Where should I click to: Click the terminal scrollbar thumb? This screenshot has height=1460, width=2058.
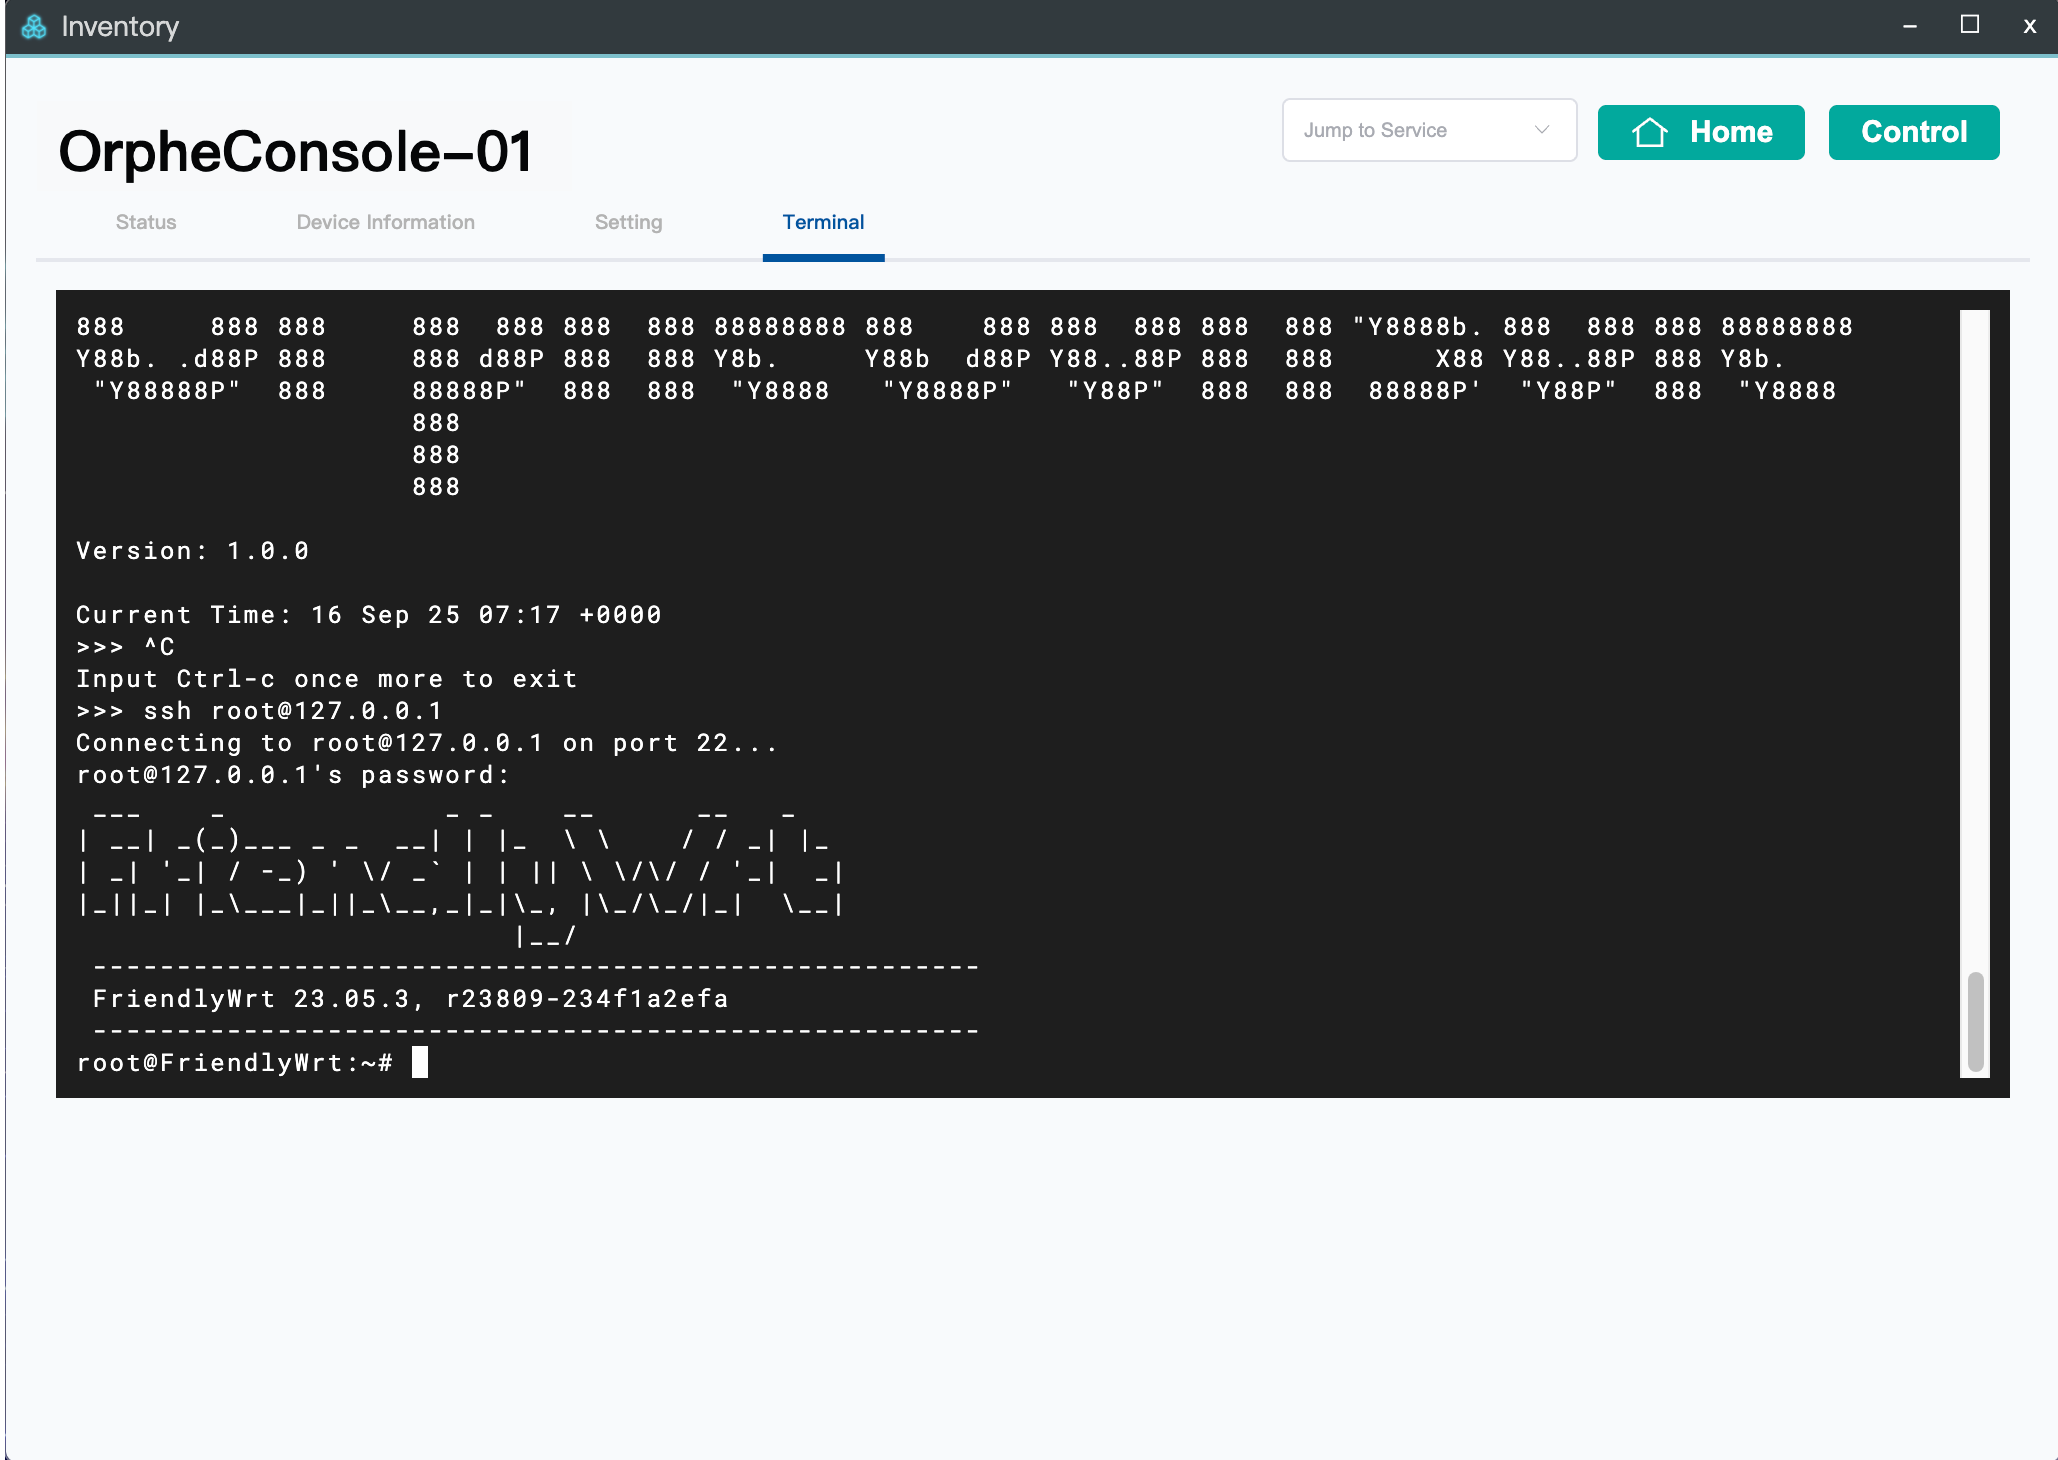point(1975,1020)
